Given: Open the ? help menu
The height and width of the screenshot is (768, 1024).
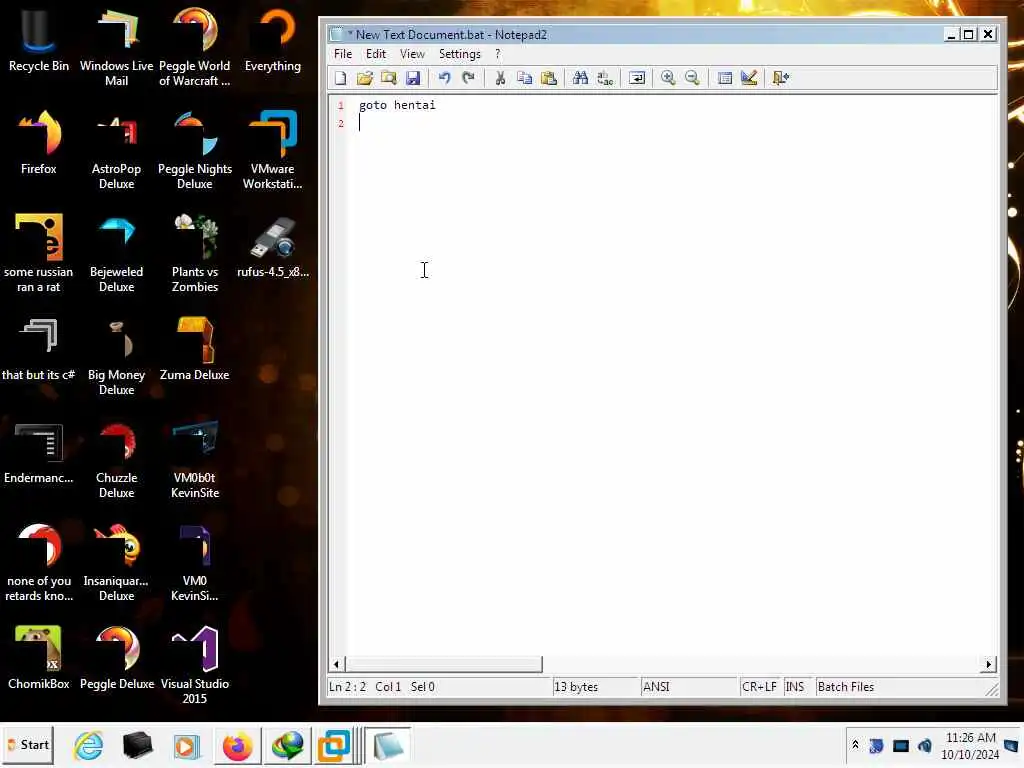Looking at the screenshot, I should (x=498, y=54).
